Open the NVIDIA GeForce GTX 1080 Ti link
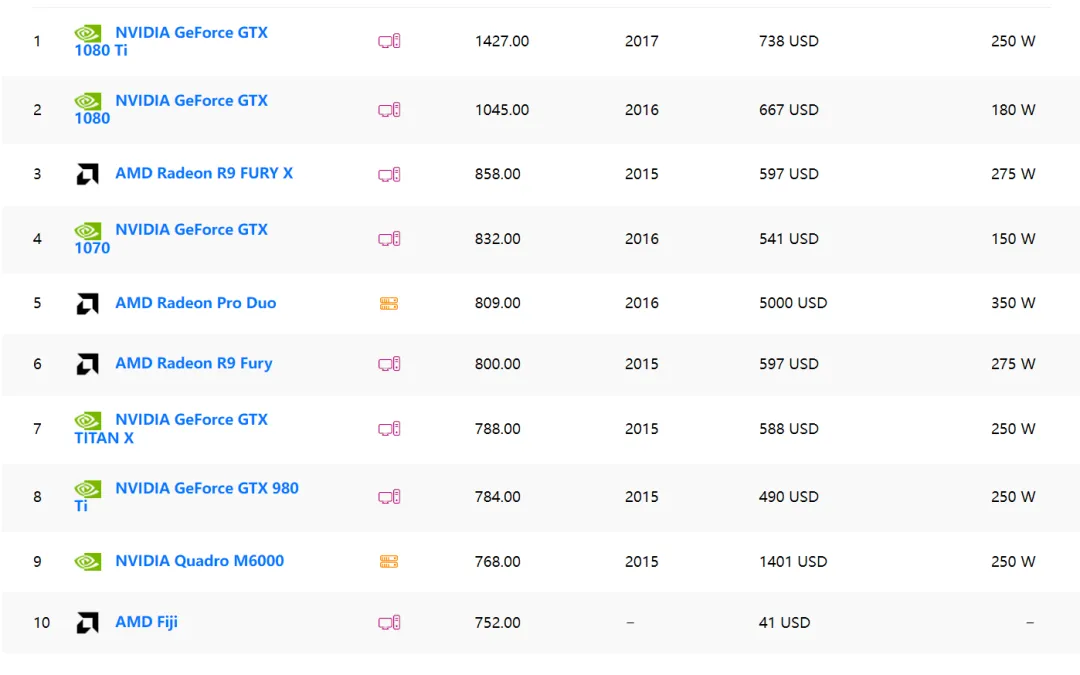Image resolution: width=1080 pixels, height=675 pixels. pos(171,41)
